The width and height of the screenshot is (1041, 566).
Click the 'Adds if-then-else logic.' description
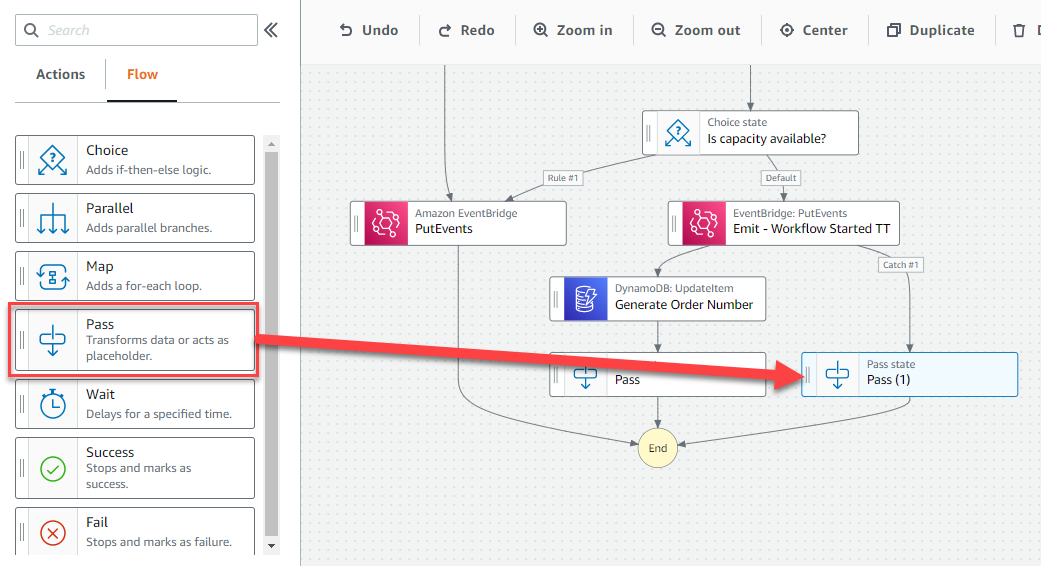(149, 170)
